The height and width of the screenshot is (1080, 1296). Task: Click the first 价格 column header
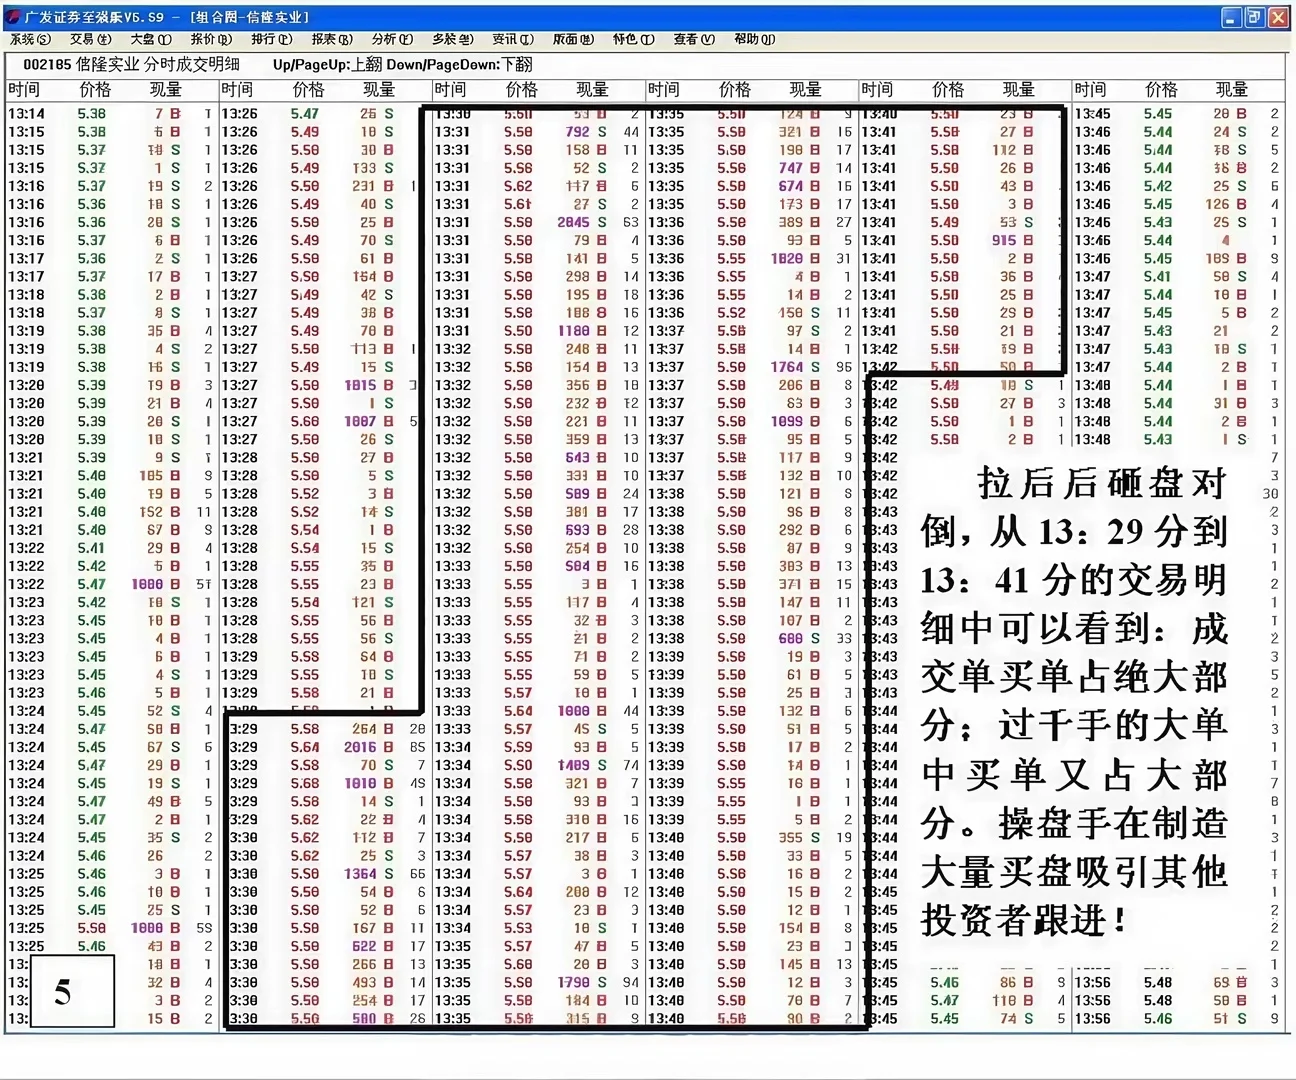pyautogui.click(x=95, y=89)
